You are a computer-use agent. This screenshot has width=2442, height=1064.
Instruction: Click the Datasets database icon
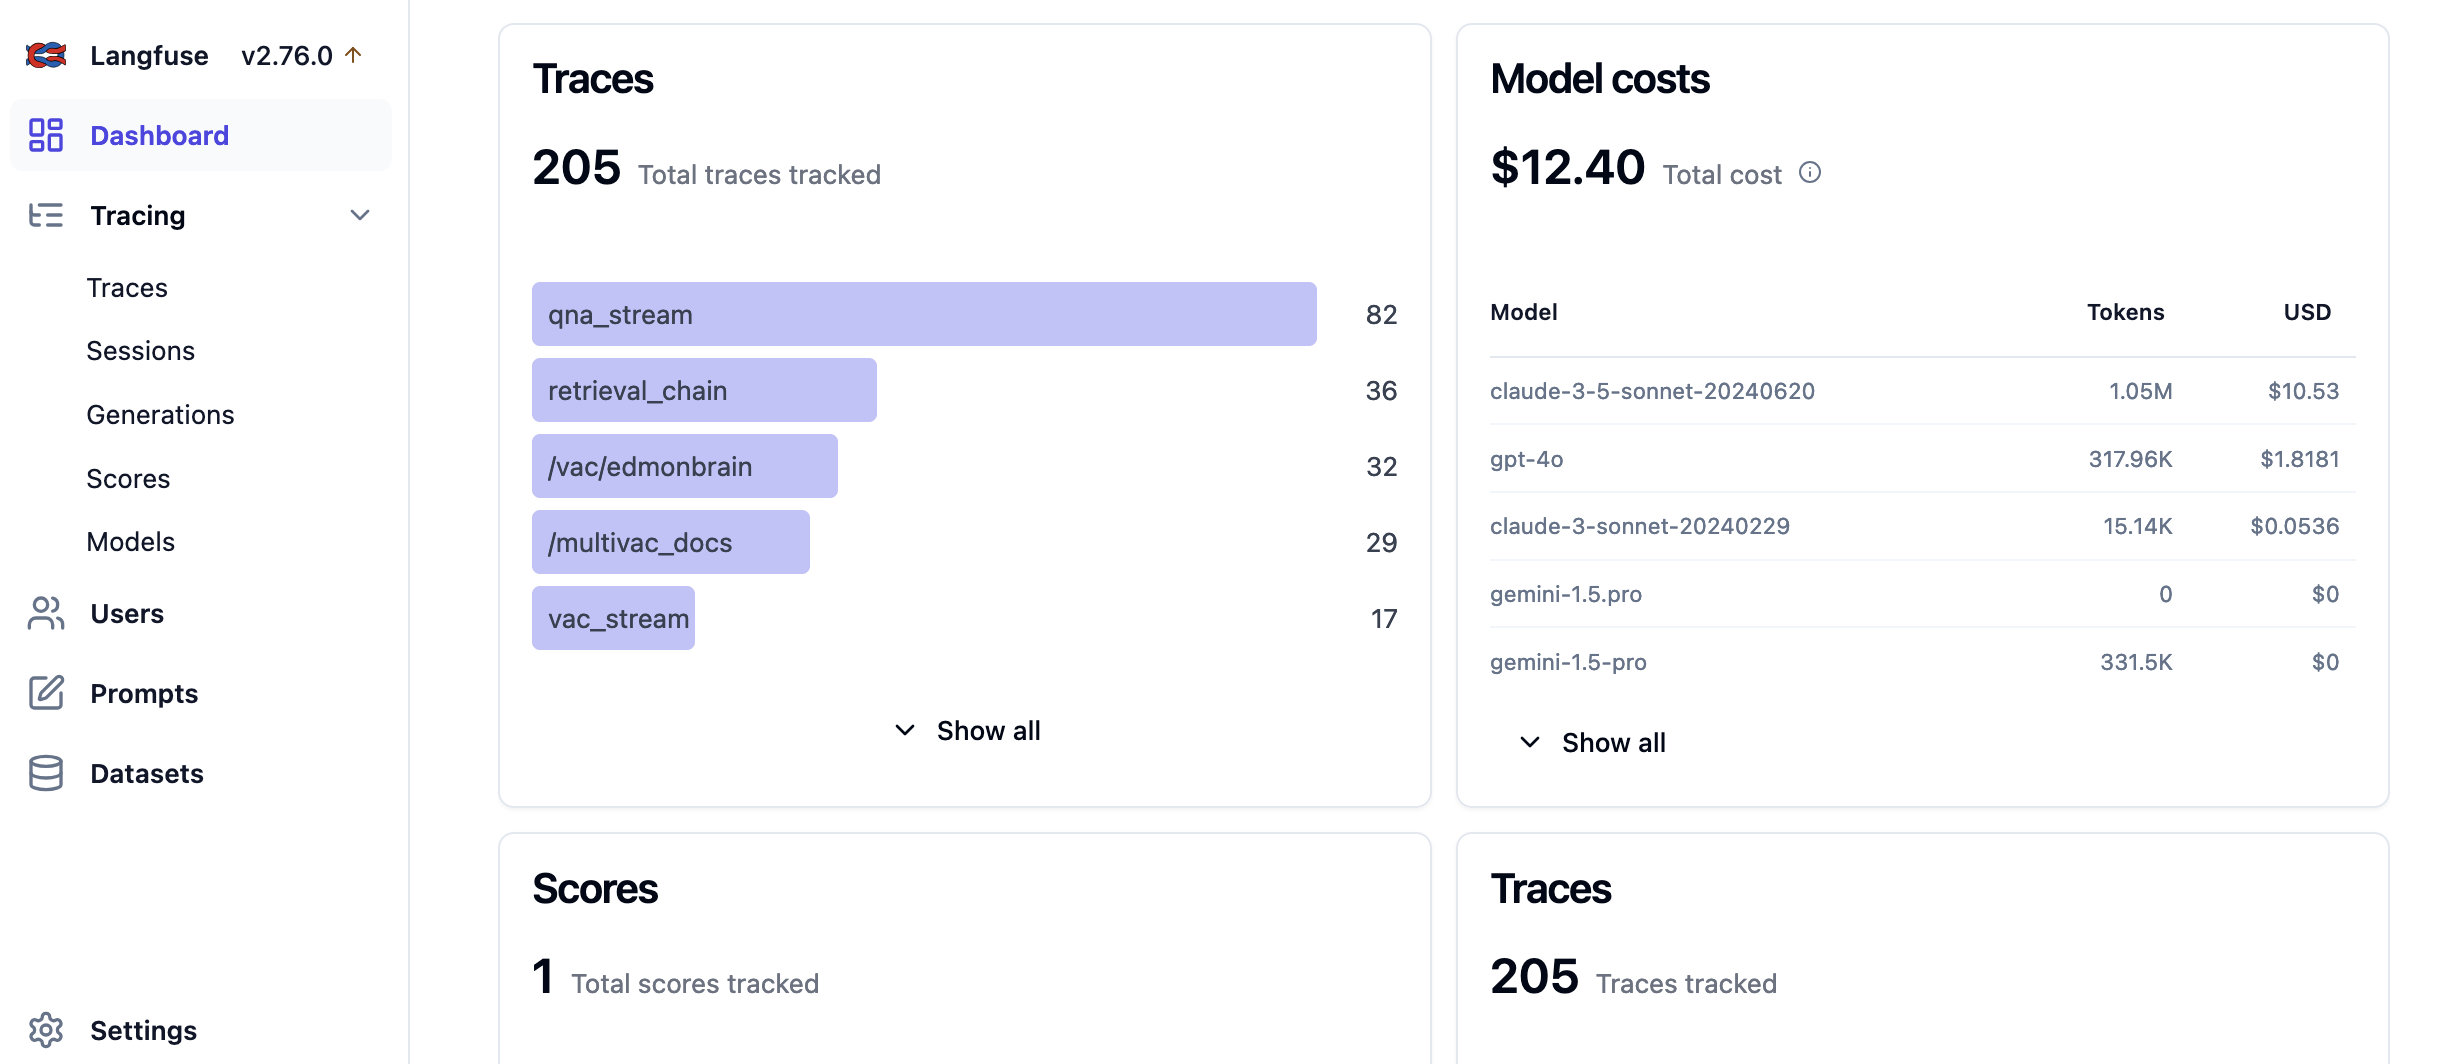(x=46, y=773)
